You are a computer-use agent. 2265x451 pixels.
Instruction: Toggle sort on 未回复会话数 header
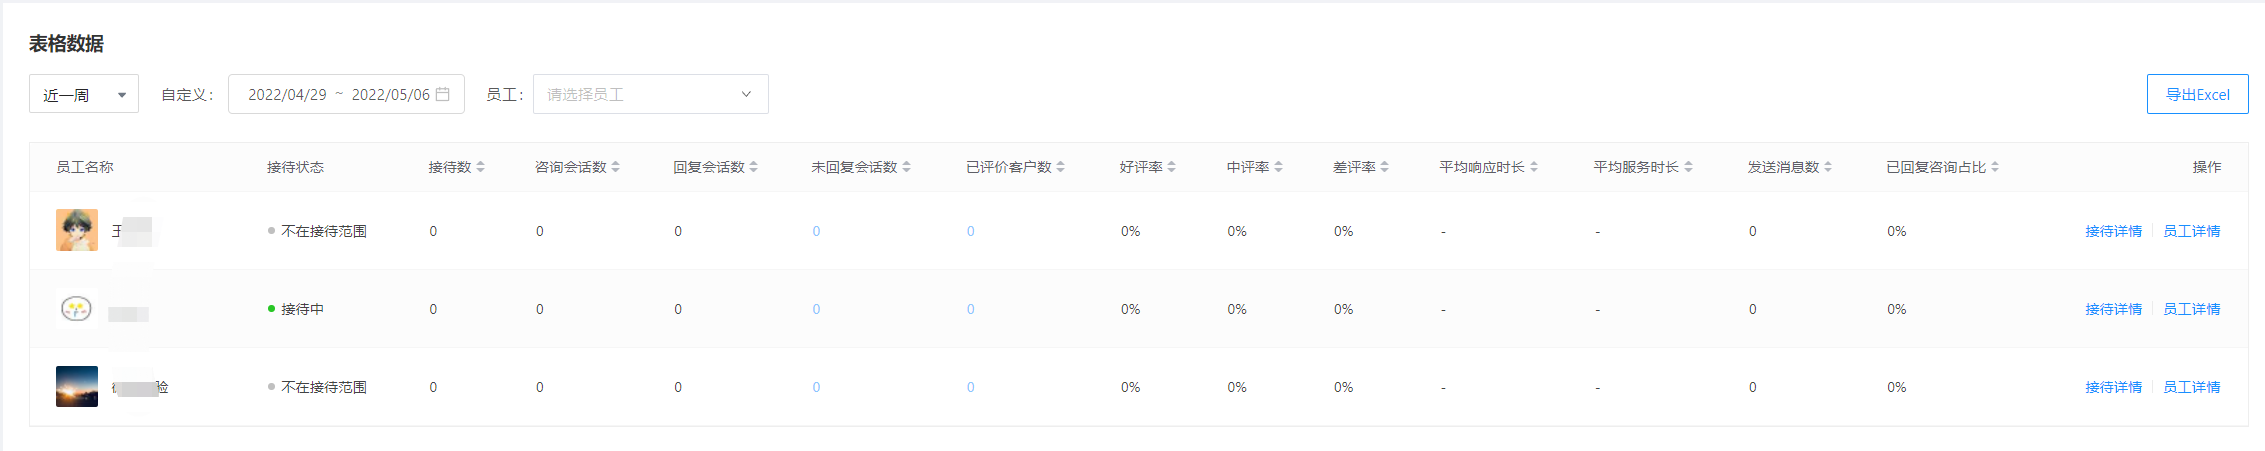tap(907, 167)
